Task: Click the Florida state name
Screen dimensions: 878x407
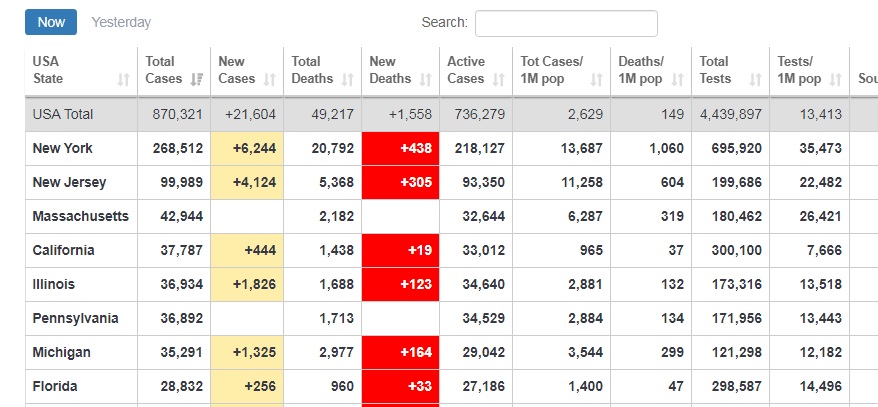Action: (55, 386)
